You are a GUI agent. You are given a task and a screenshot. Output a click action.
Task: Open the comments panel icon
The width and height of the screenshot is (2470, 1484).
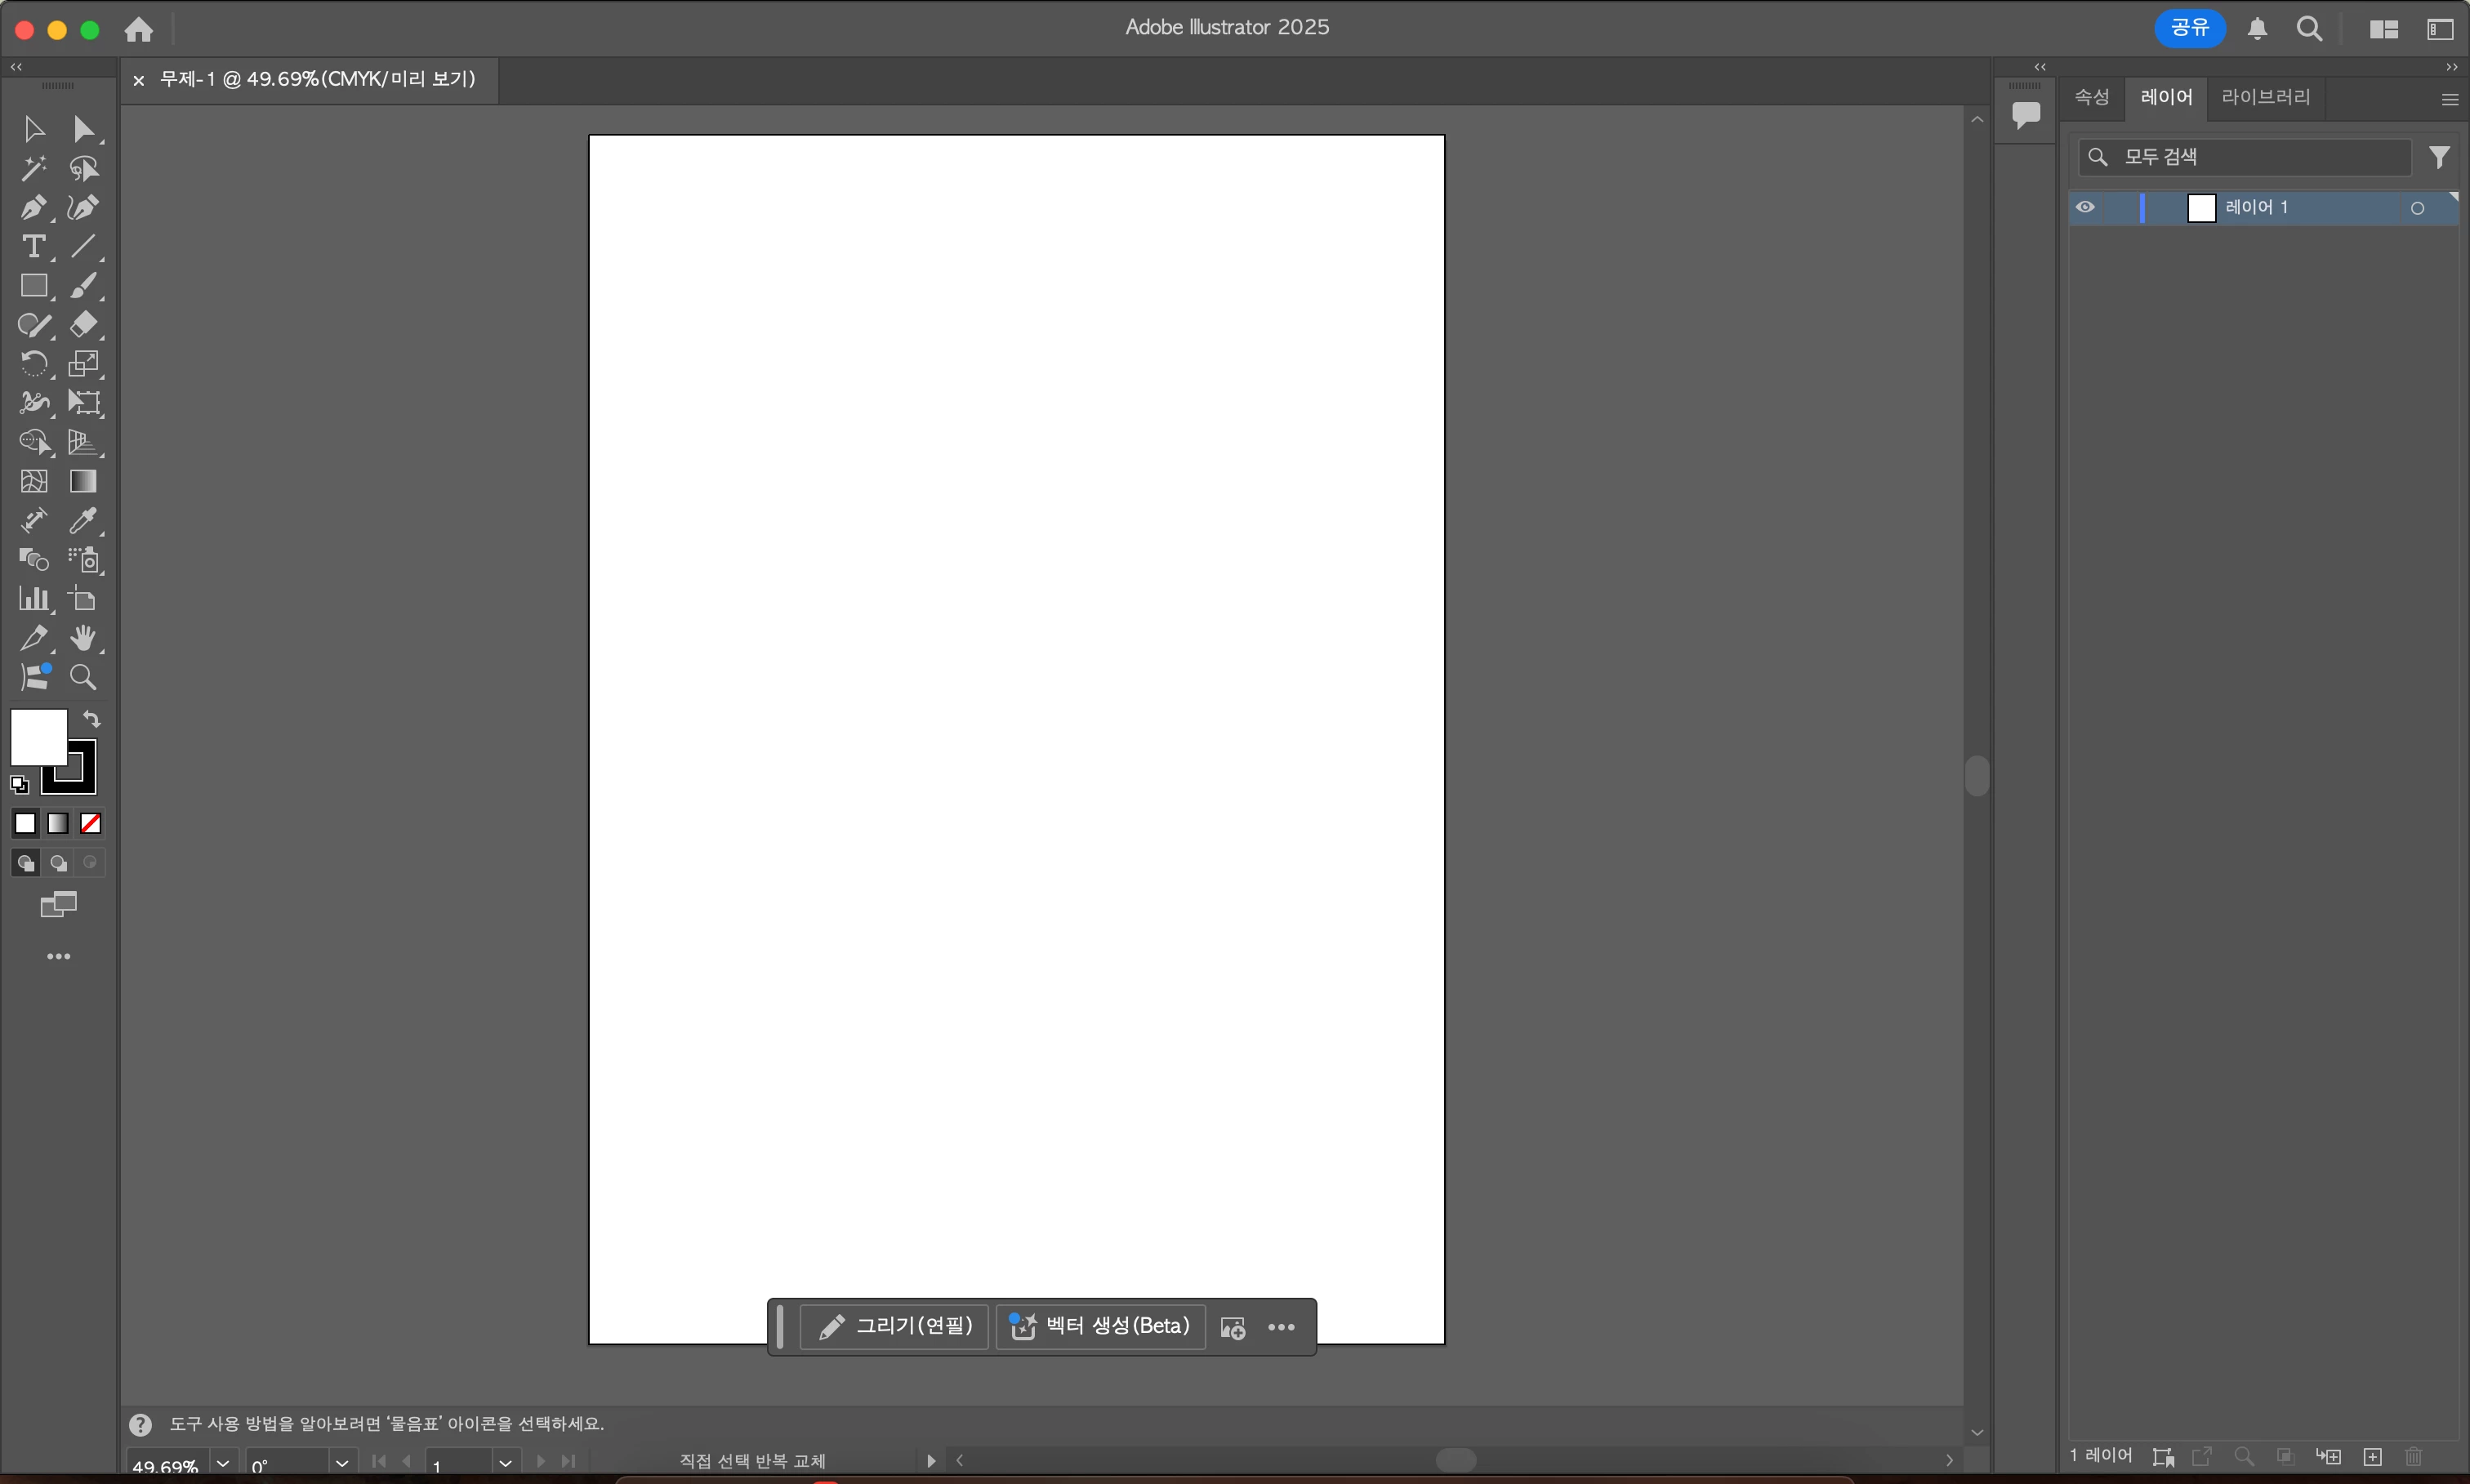[2025, 114]
